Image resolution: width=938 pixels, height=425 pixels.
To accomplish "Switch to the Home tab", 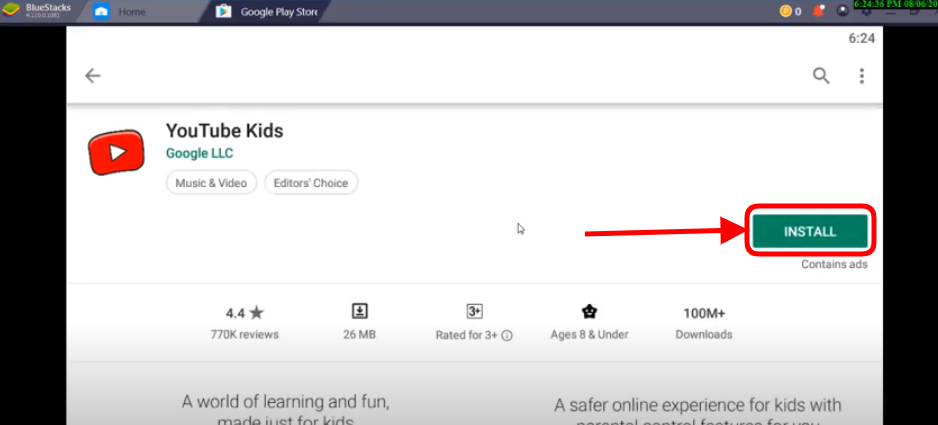I will click(133, 11).
